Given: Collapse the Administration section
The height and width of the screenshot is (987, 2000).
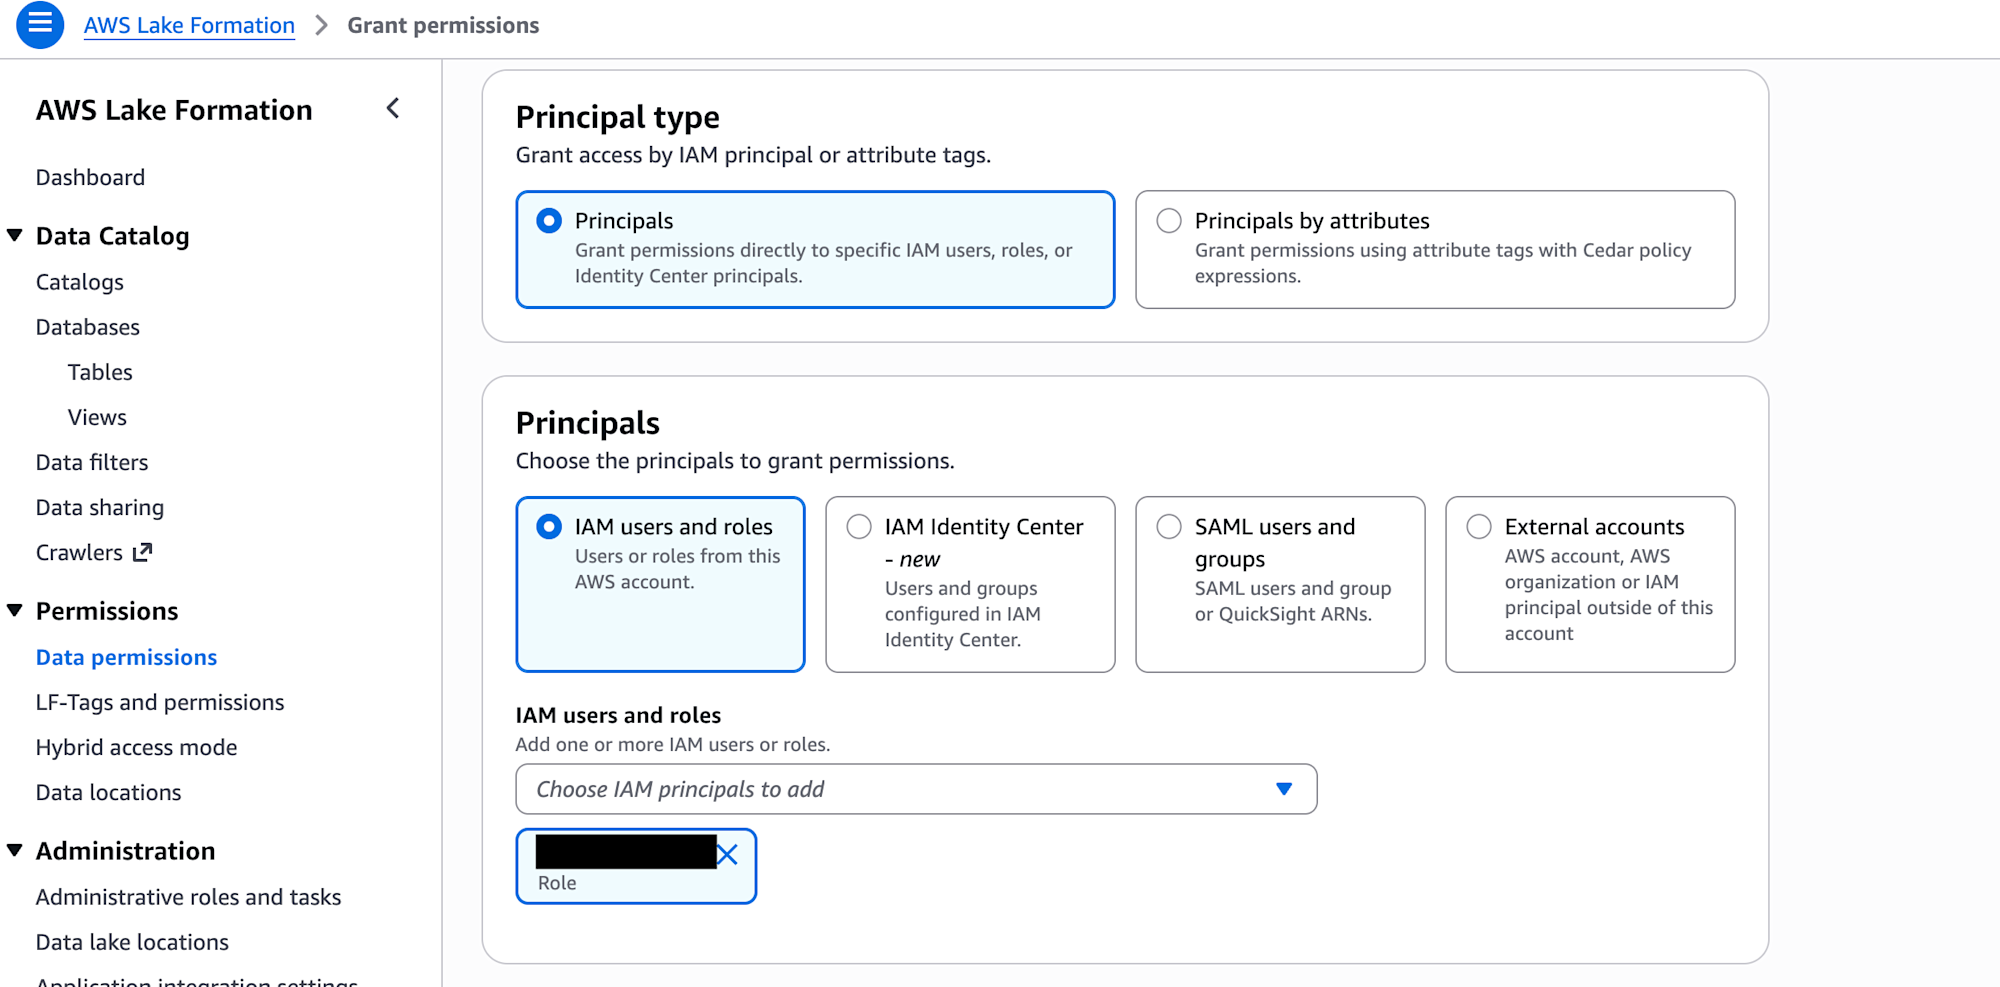Looking at the screenshot, I should tap(15, 851).
